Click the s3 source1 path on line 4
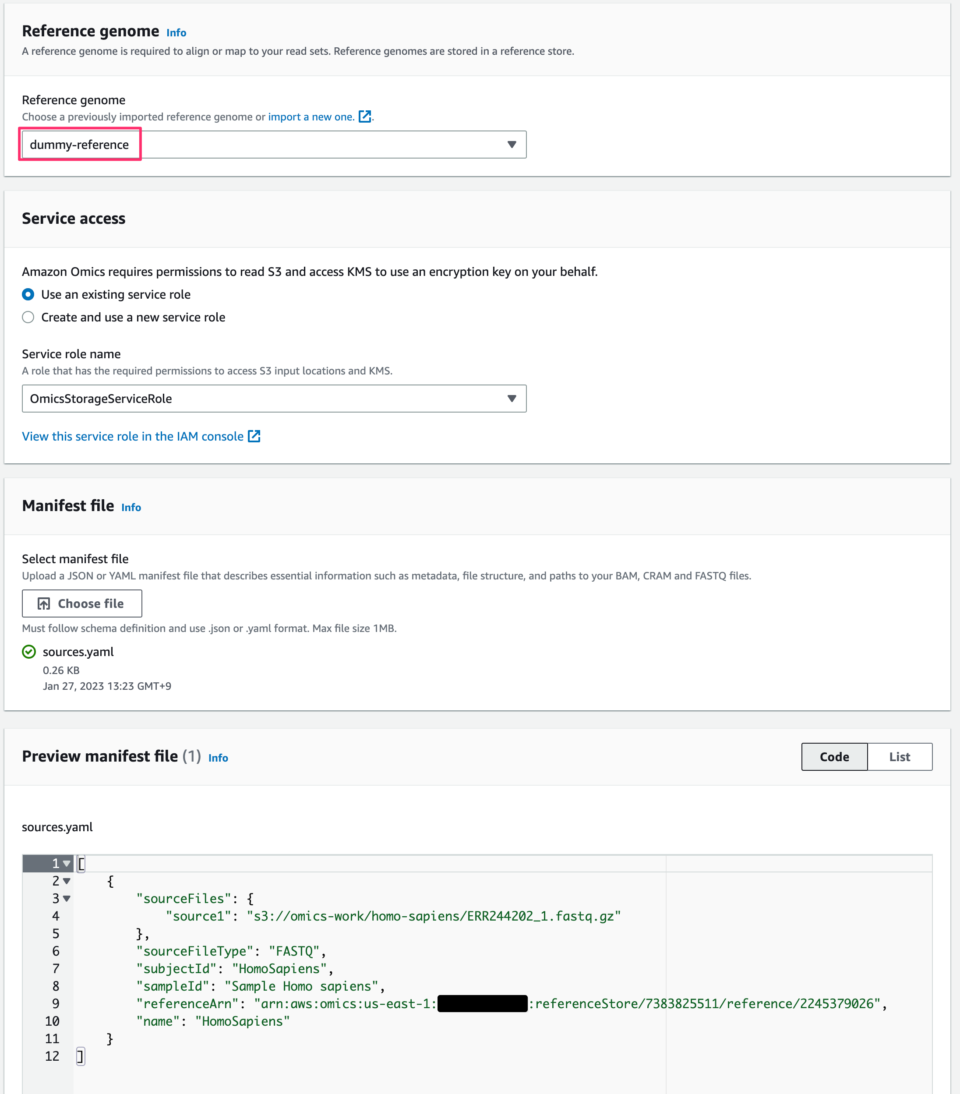960x1094 pixels. click(x=433, y=916)
